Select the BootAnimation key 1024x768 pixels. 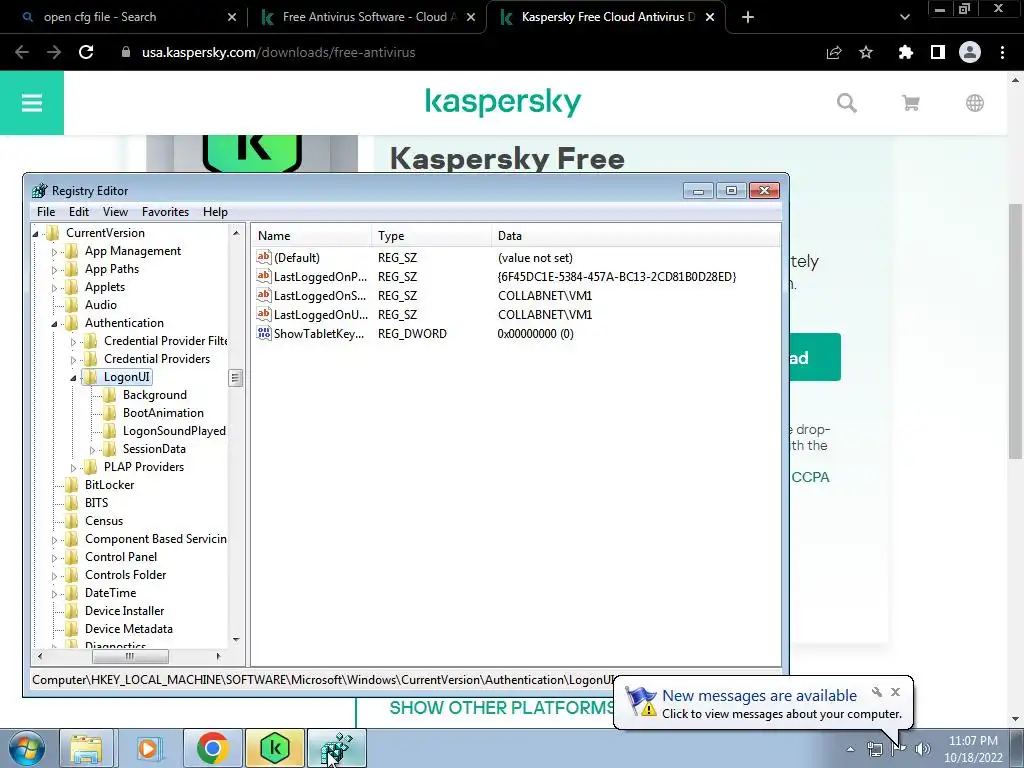(163, 413)
